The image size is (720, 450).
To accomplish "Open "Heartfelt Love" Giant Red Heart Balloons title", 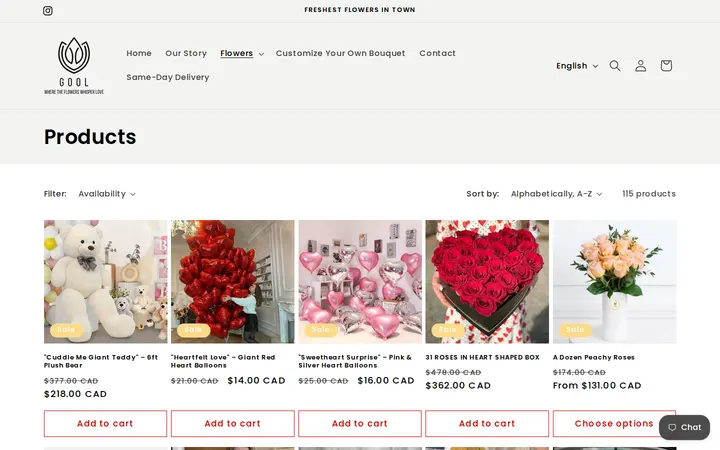I will click(223, 361).
